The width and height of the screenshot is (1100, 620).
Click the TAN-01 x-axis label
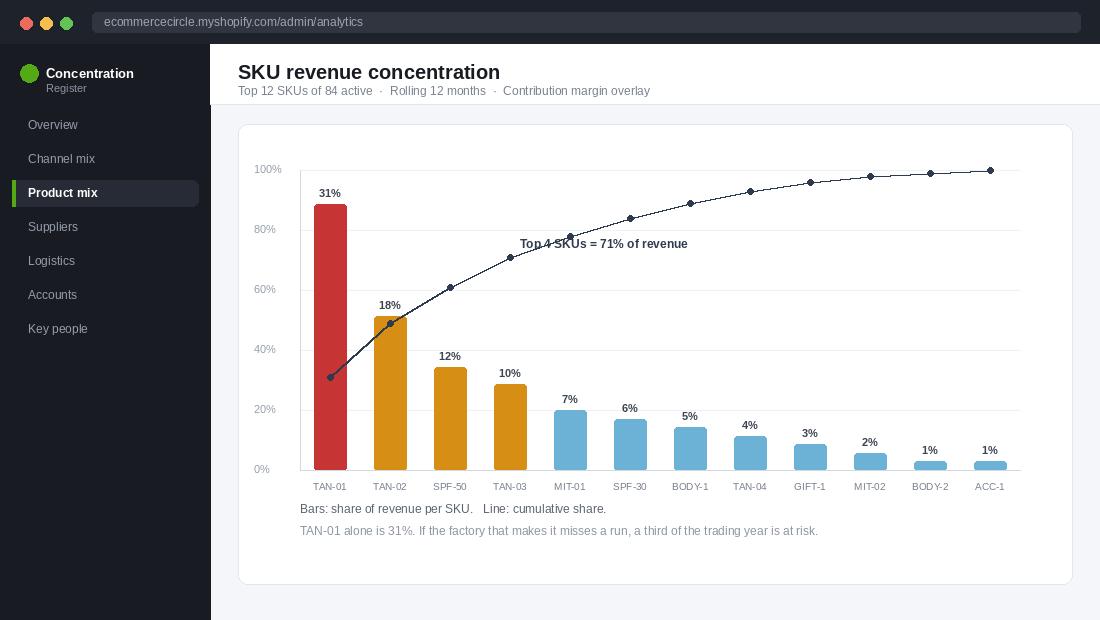[330, 486]
